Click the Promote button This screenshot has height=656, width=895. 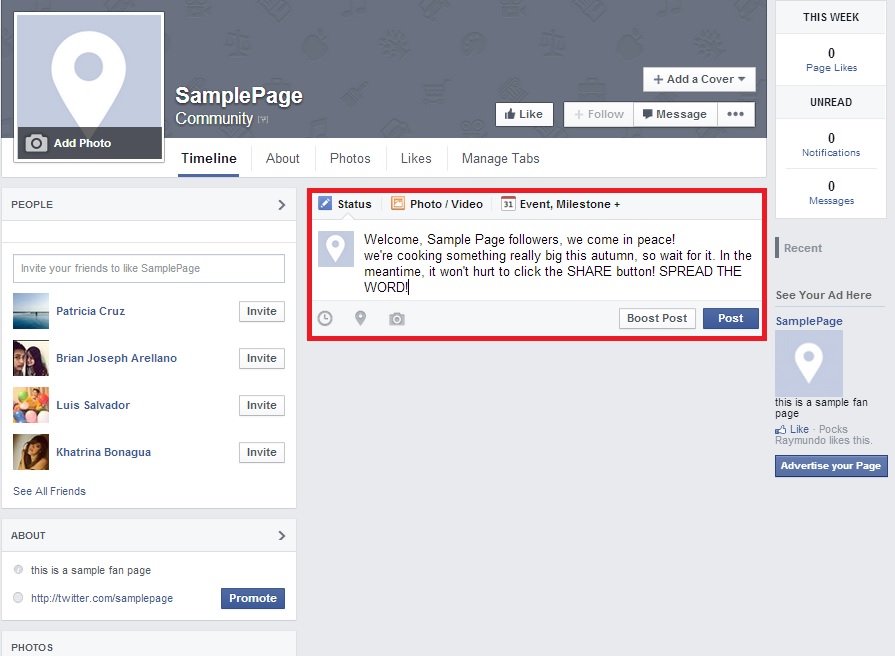click(253, 598)
